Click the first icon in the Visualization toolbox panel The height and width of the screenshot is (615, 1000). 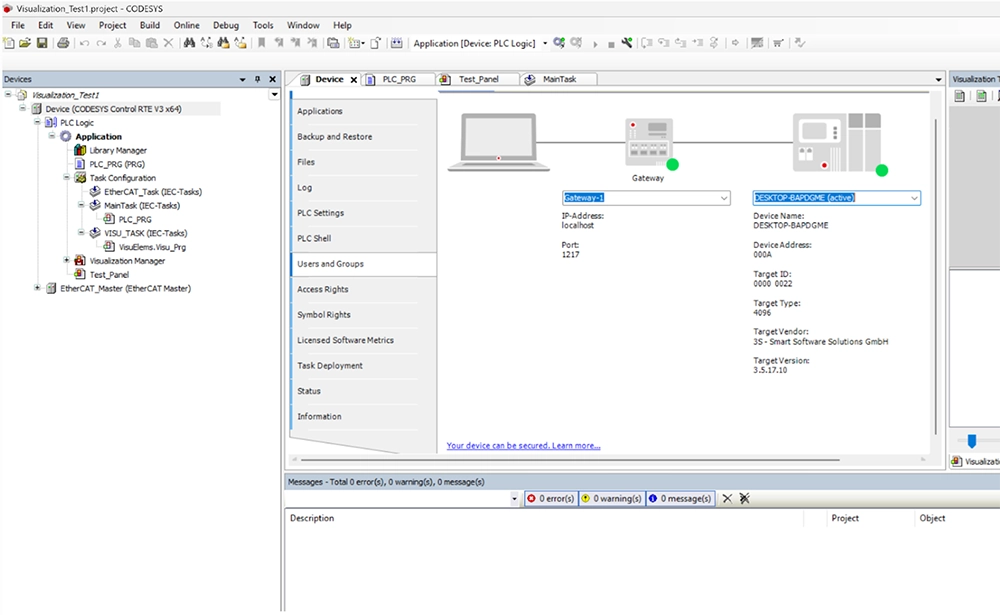[x=959, y=96]
